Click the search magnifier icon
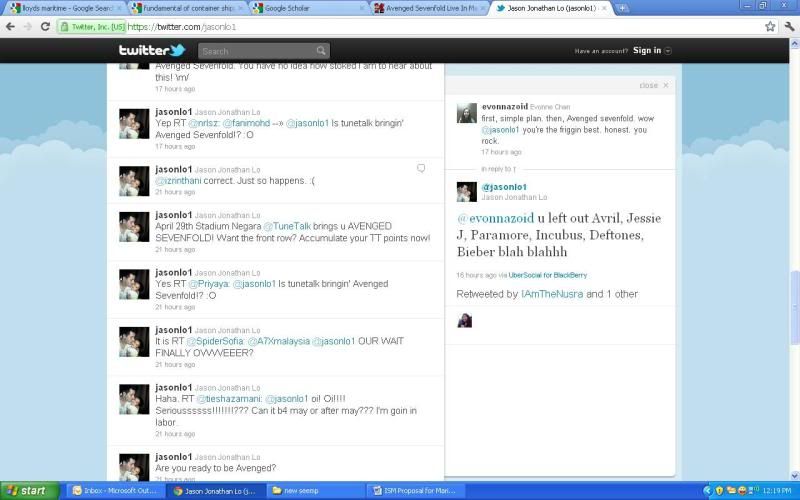 [x=321, y=51]
